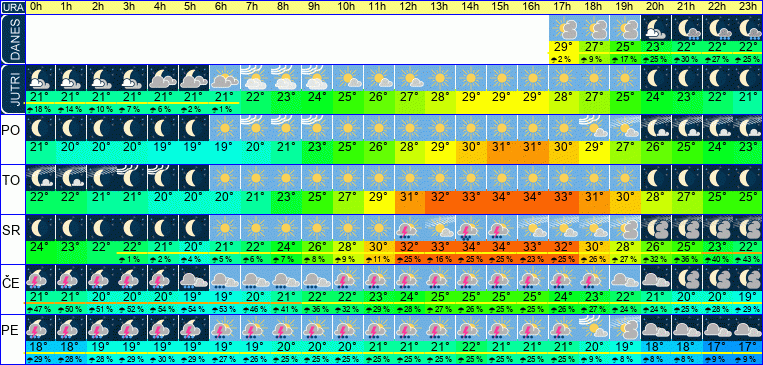Click the PO 18h windy sun-cloud icon
This screenshot has height=365, width=763.
[x=594, y=128]
